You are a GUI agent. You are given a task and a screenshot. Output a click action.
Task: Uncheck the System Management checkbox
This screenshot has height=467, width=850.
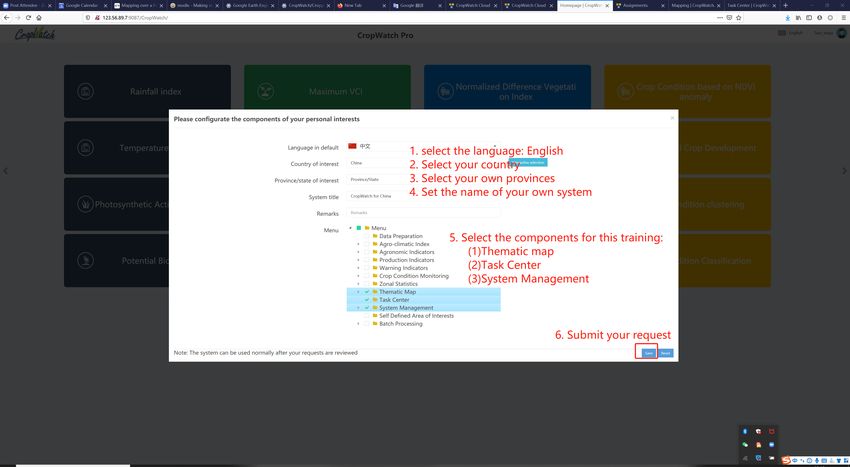click(x=367, y=308)
